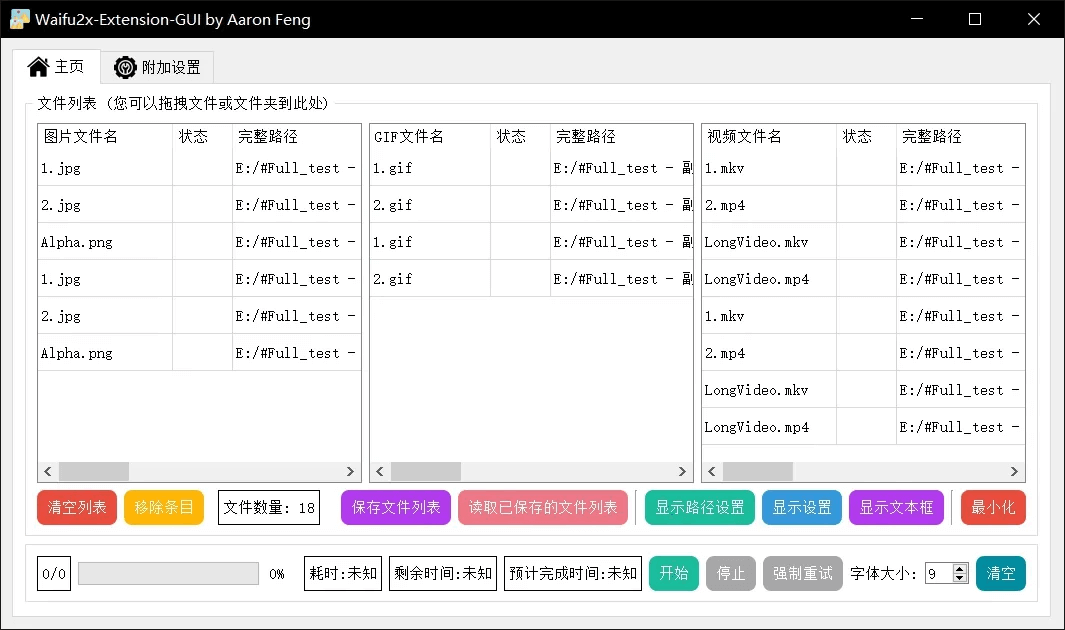The height and width of the screenshot is (630, 1065).
Task: Click 保存文件列表 to save file list
Action: point(396,508)
